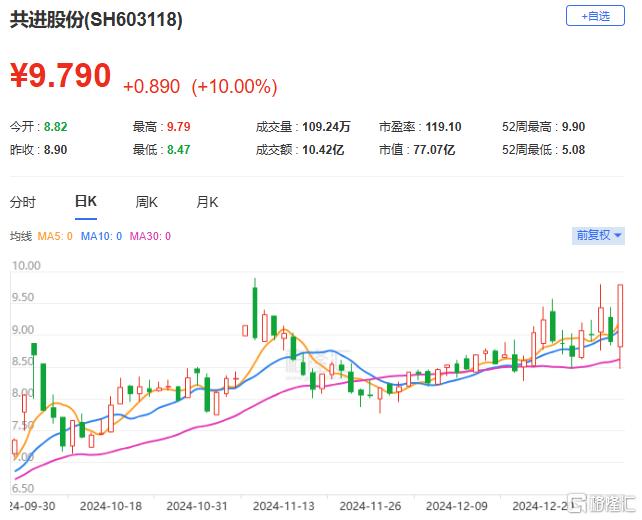Image resolution: width=642 pixels, height=520 pixels.
Task: Add stock via +自选 button
Action: [595, 16]
